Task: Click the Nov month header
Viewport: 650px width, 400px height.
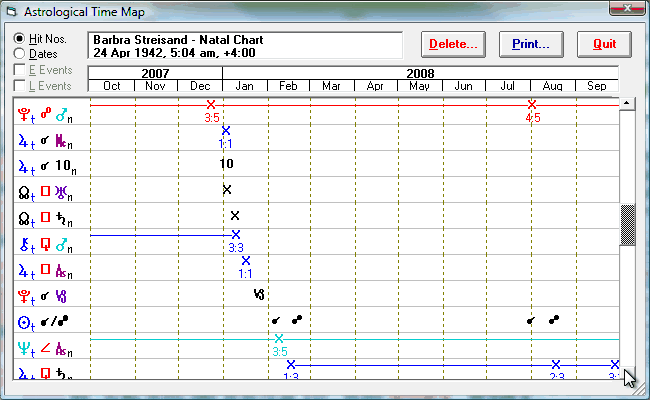Action: coord(155,86)
